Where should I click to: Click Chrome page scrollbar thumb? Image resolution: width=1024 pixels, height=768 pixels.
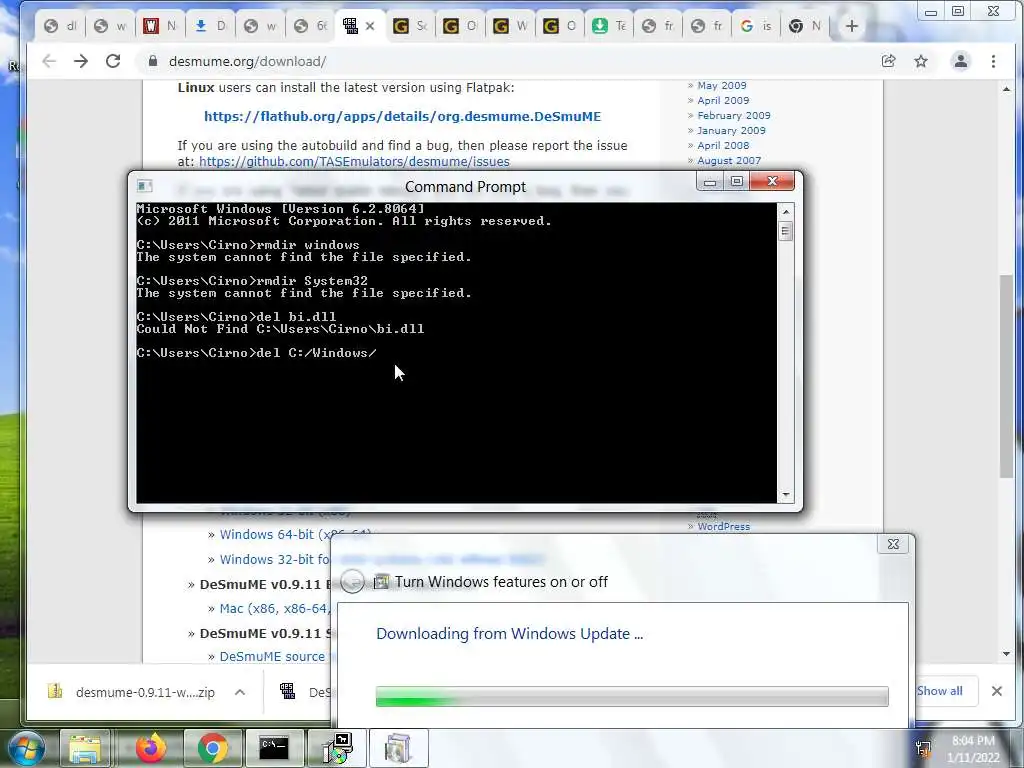(x=1006, y=376)
